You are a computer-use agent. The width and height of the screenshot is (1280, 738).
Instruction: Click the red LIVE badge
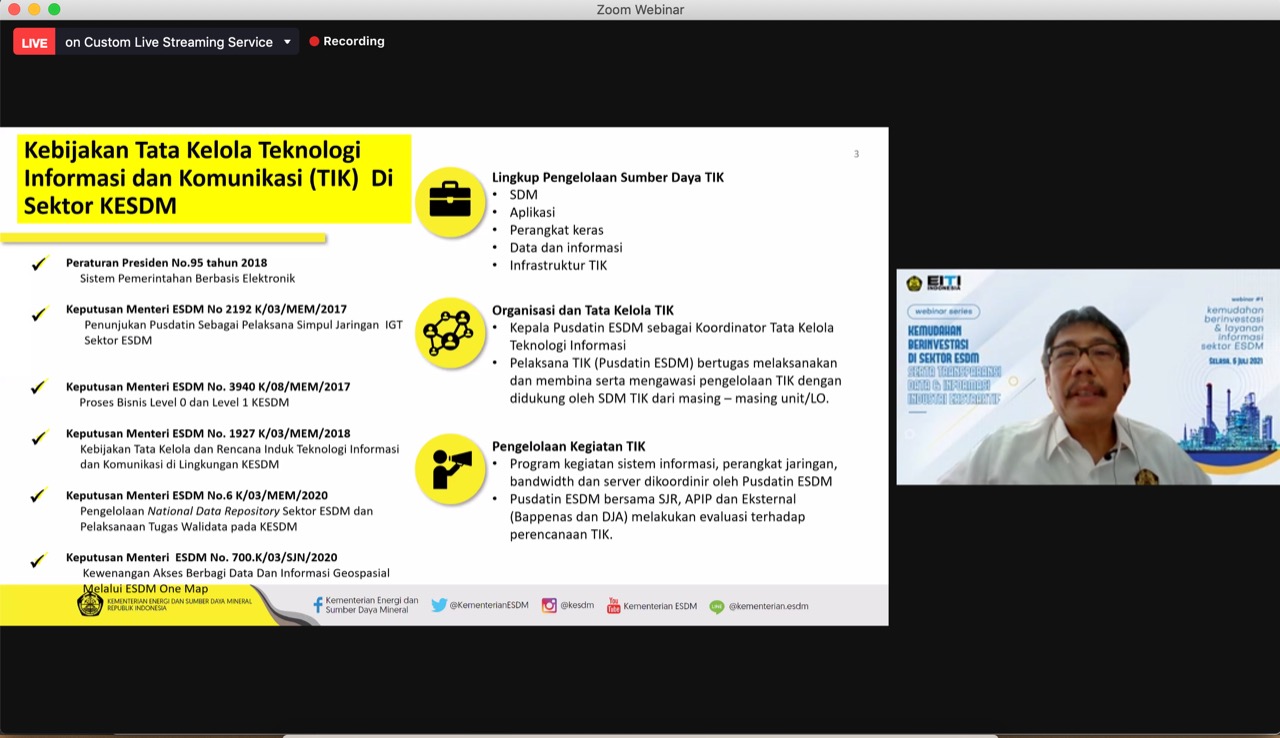(34, 42)
